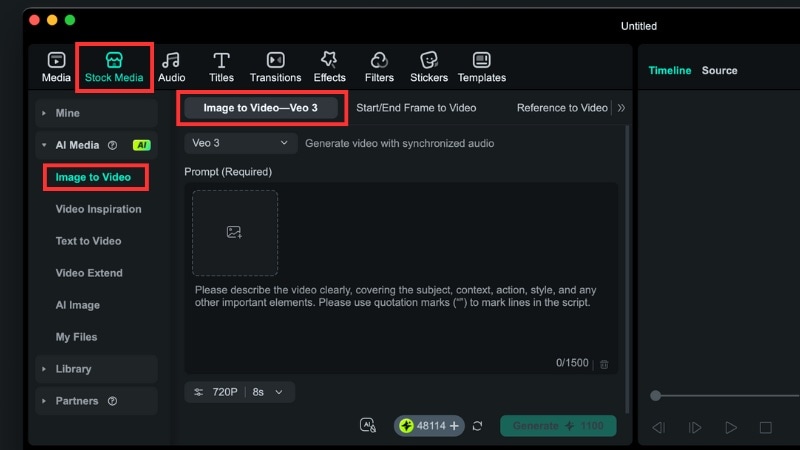Image resolution: width=800 pixels, height=450 pixels.
Task: Switch to the Timeline preview tab
Action: tap(669, 70)
